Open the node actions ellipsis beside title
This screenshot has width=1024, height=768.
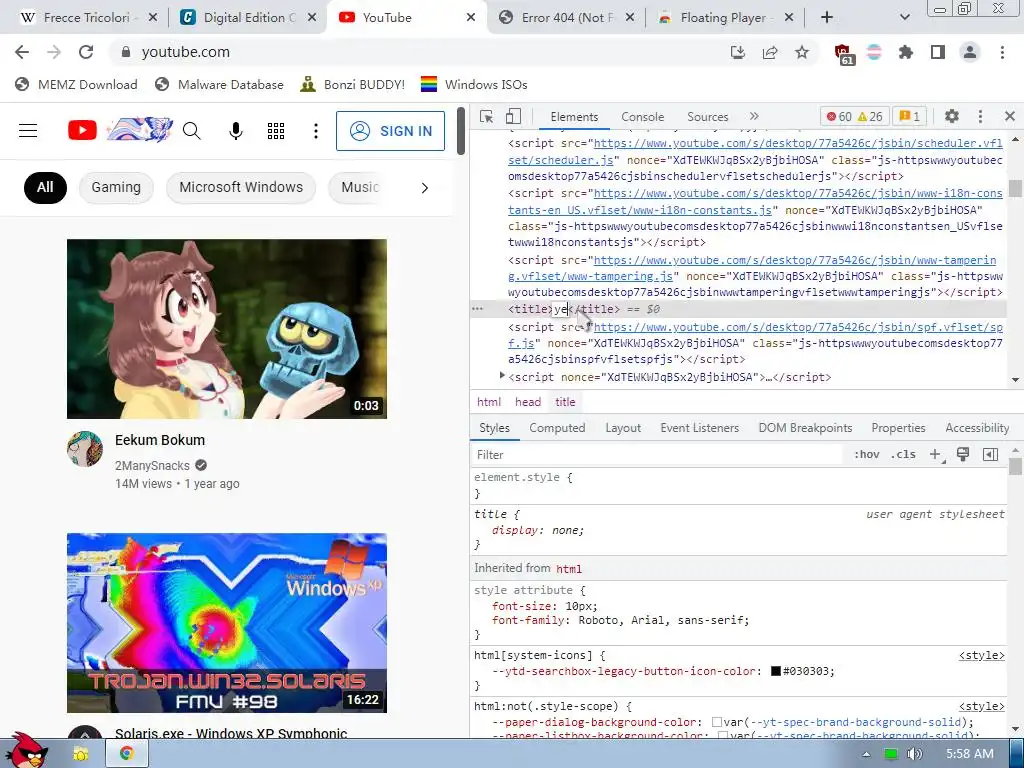477,309
